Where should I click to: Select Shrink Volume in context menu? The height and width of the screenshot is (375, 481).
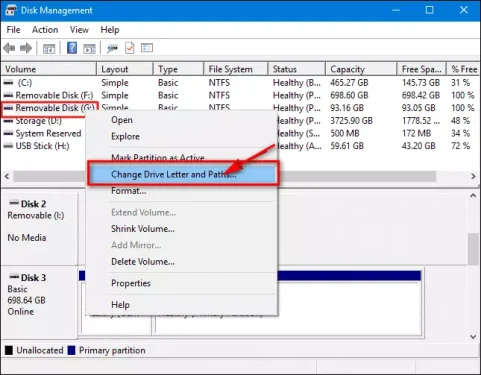143,229
